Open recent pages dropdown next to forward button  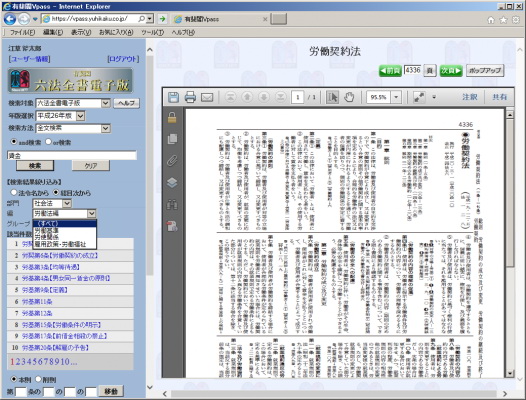tap(35, 19)
